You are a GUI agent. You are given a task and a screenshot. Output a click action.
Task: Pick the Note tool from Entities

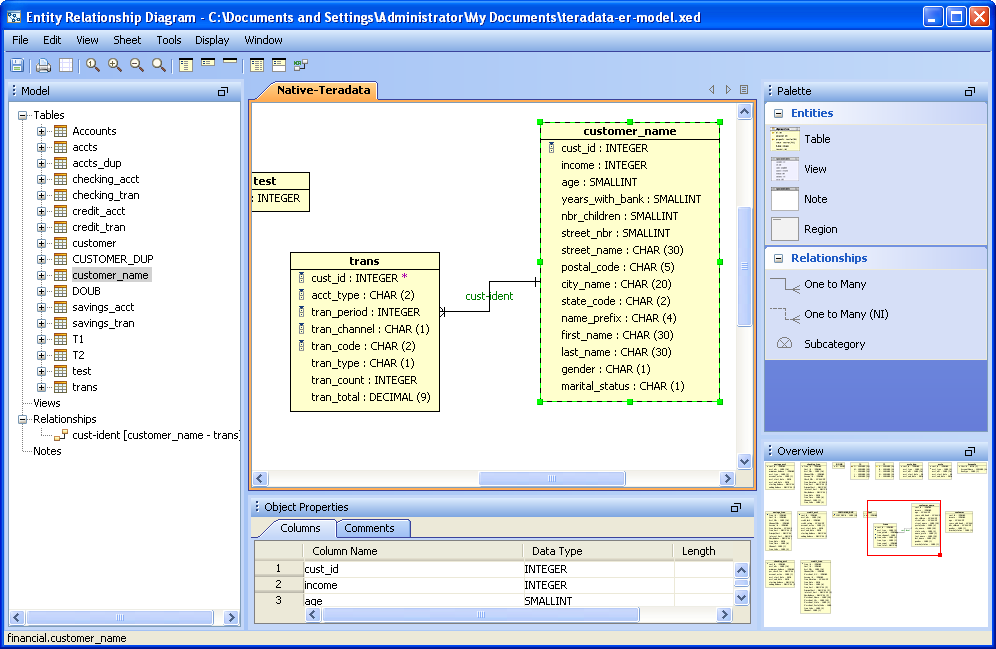click(815, 199)
